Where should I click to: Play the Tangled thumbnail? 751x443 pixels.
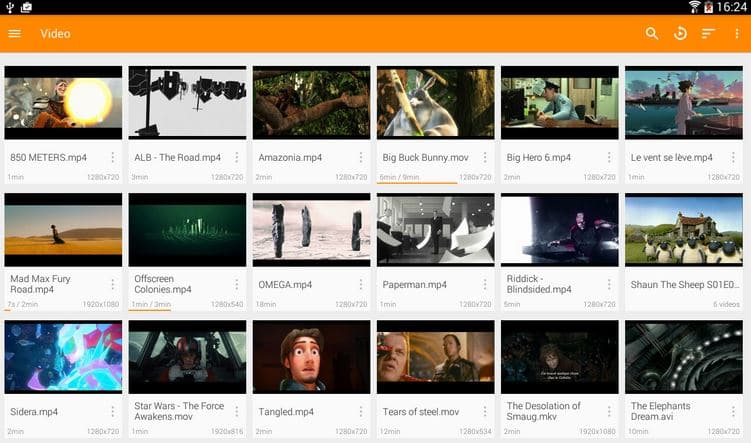(311, 357)
